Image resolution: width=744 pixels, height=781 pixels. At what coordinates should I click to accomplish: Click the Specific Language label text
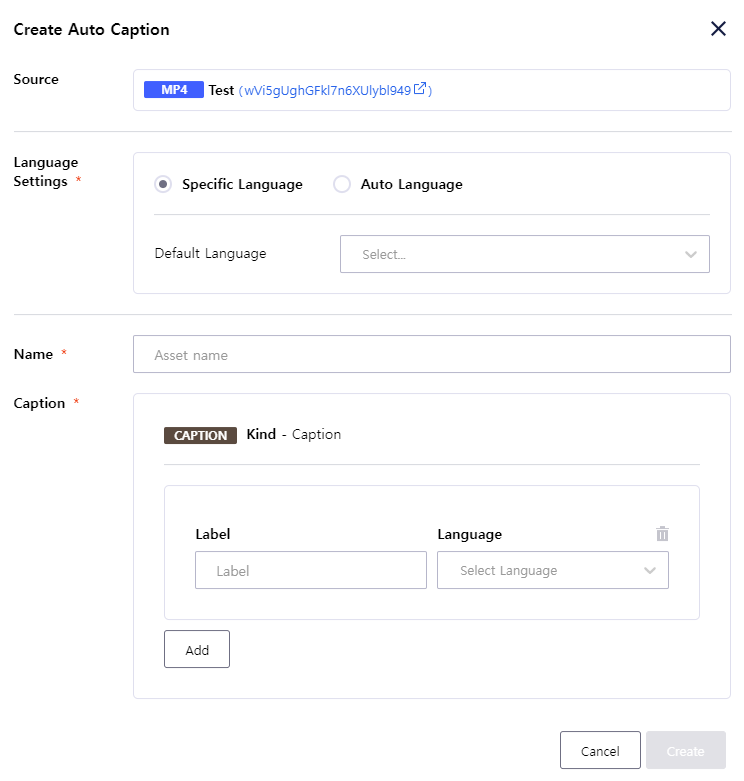[242, 184]
